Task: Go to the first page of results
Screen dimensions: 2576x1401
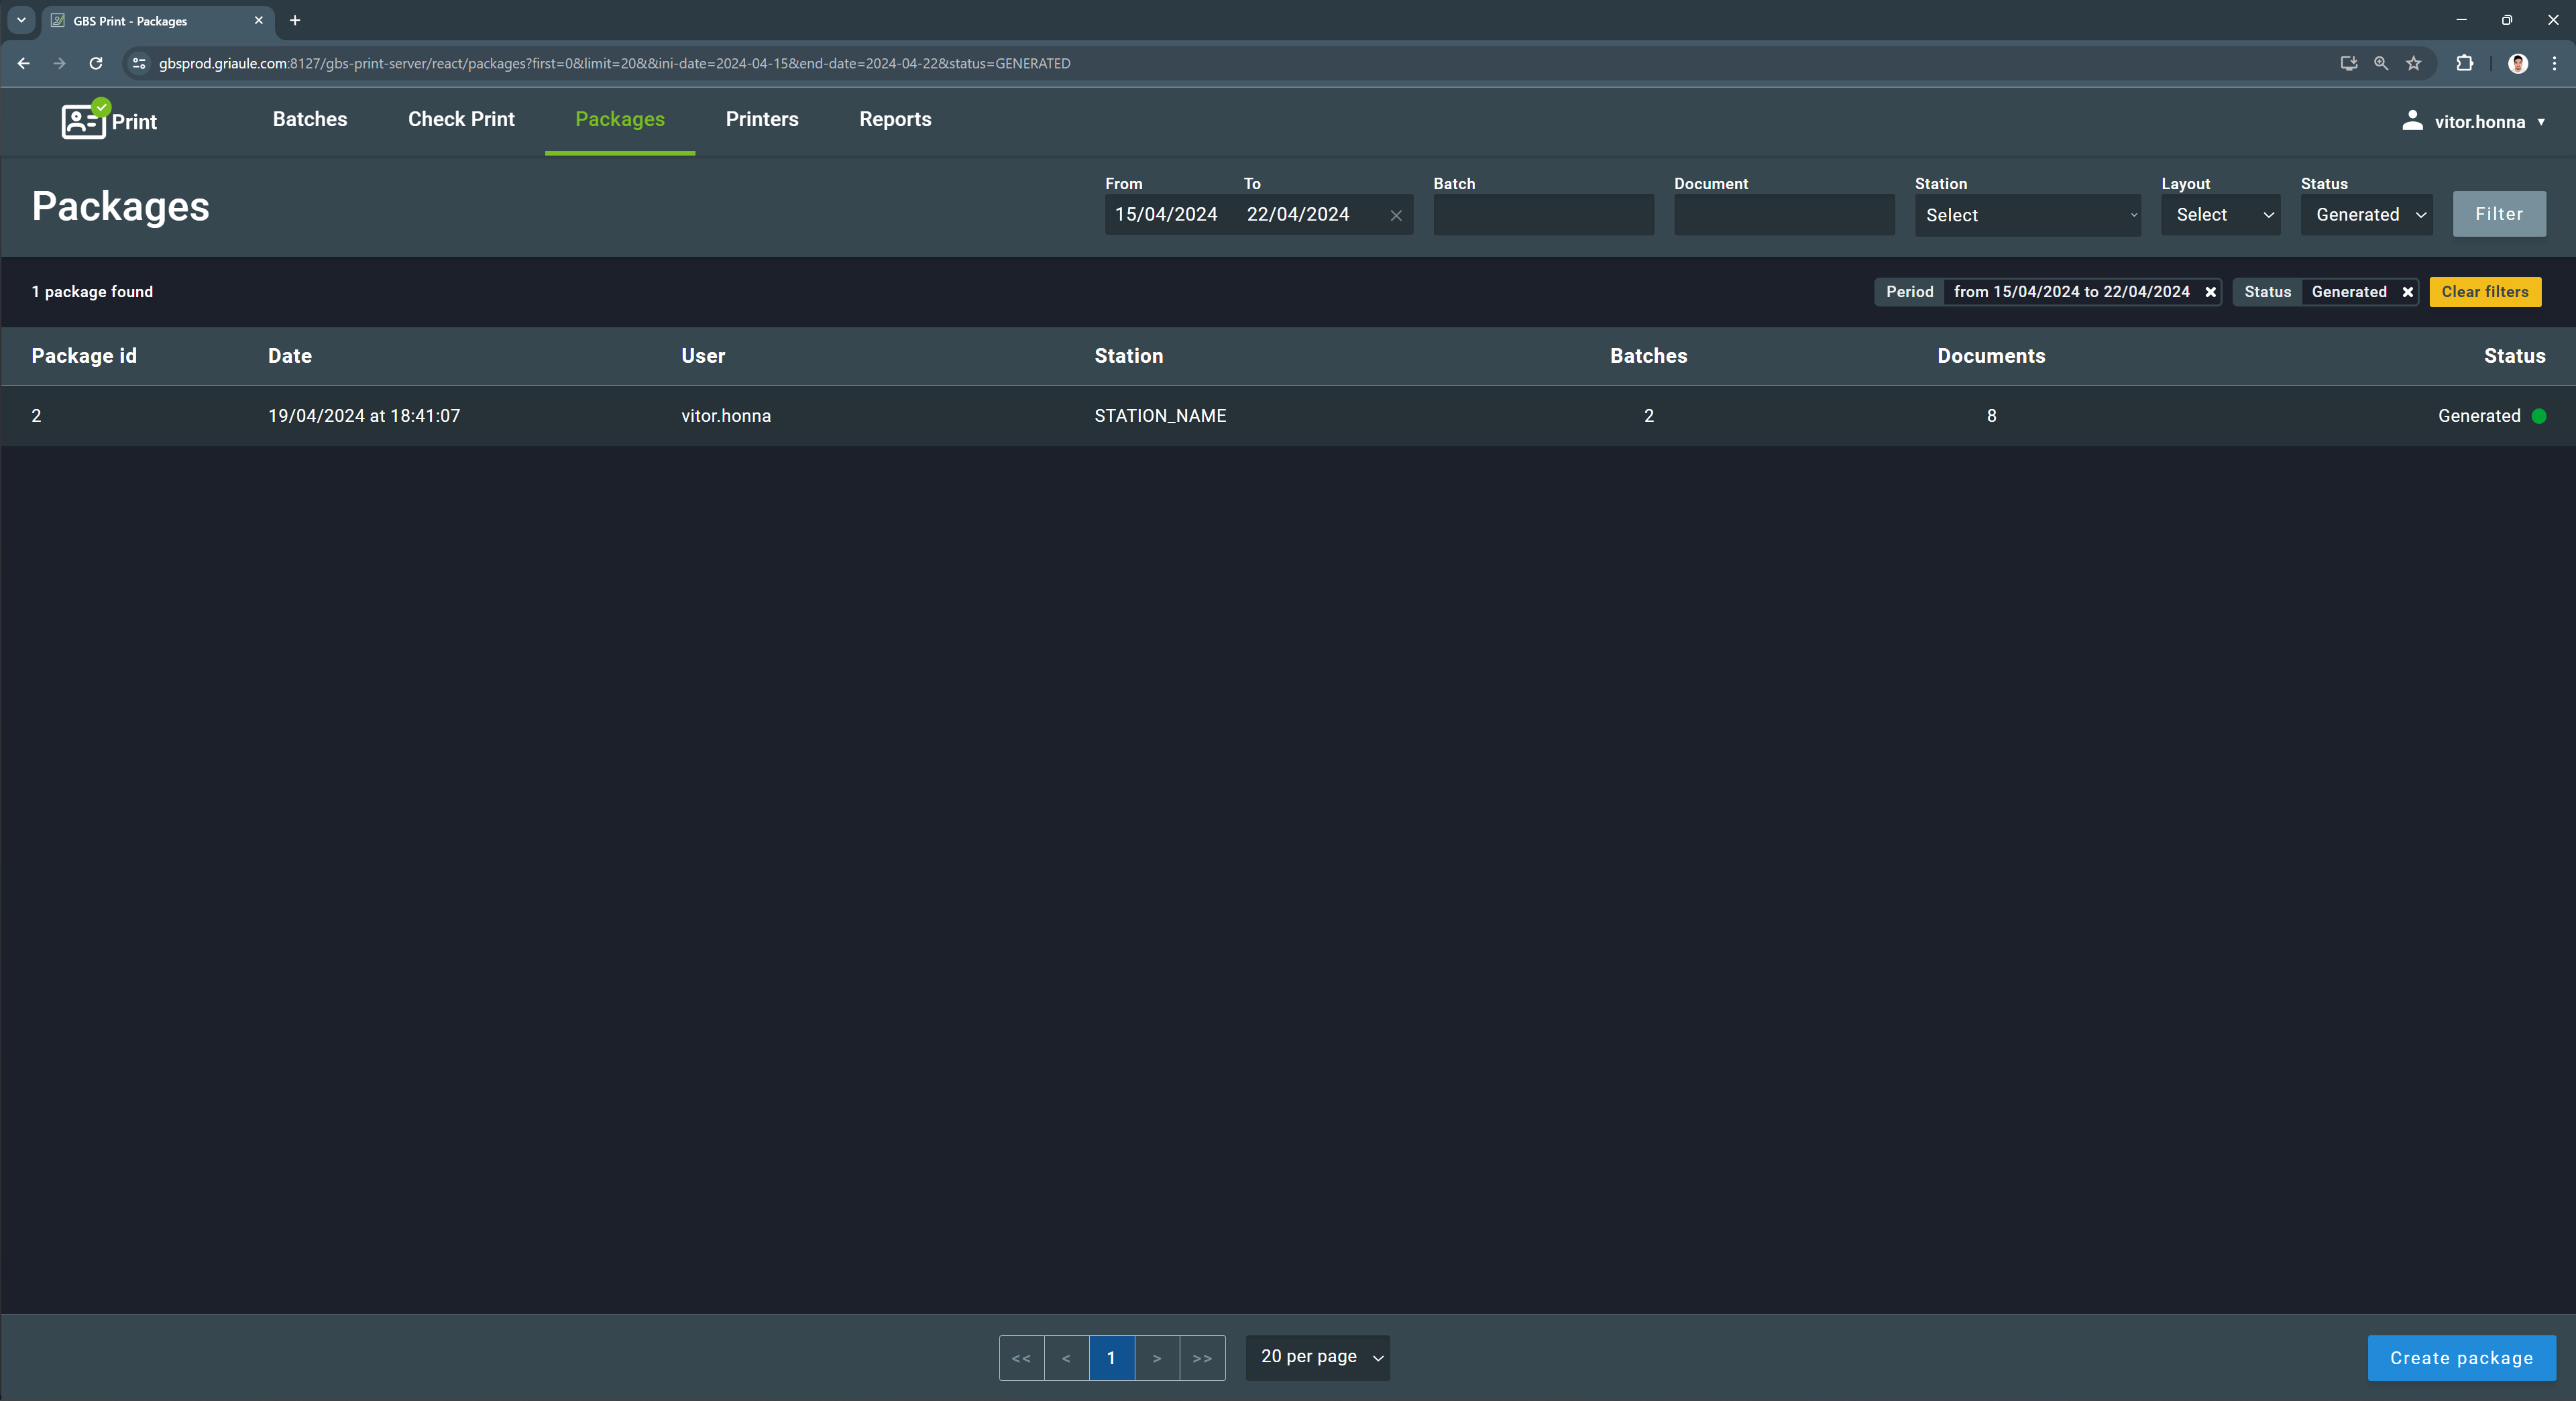Action: tap(1021, 1358)
